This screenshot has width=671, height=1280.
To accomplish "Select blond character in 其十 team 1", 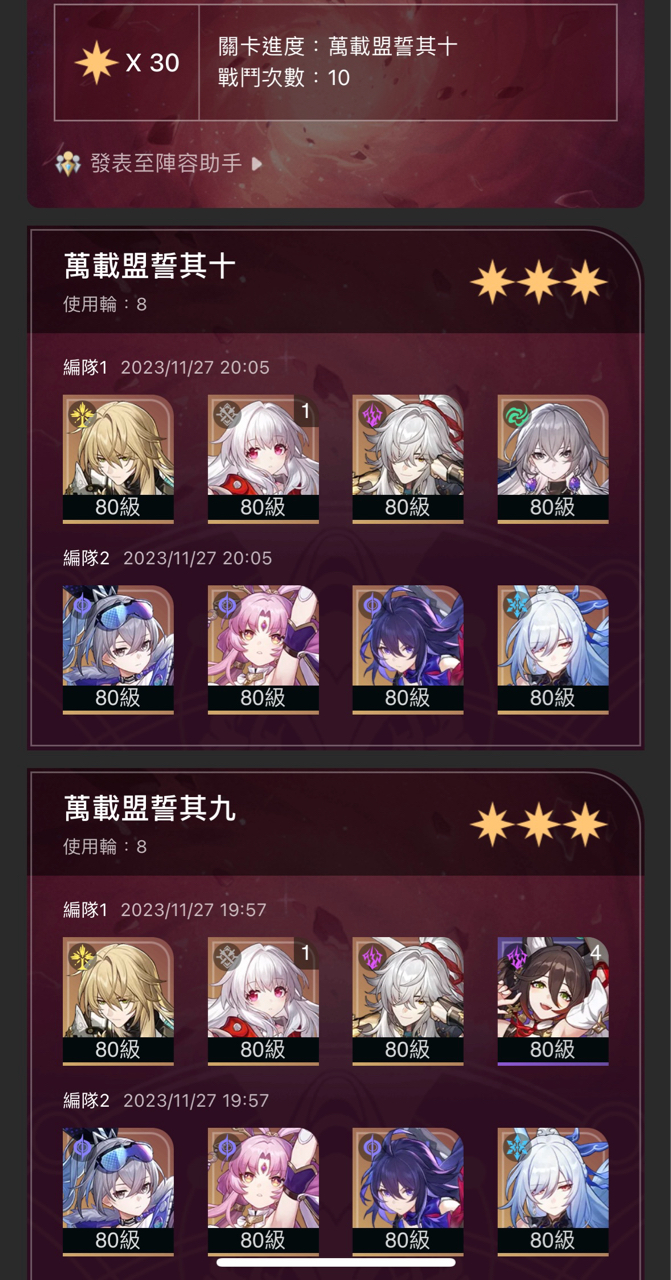I will 118,459.
